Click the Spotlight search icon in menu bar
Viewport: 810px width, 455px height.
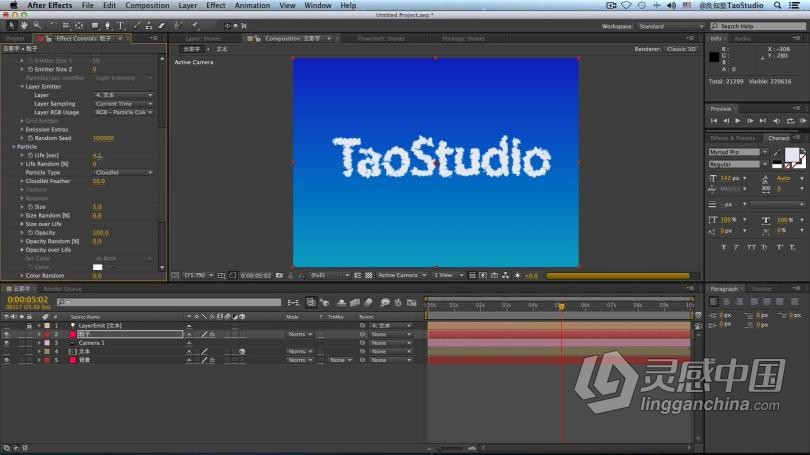[x=777, y=5]
